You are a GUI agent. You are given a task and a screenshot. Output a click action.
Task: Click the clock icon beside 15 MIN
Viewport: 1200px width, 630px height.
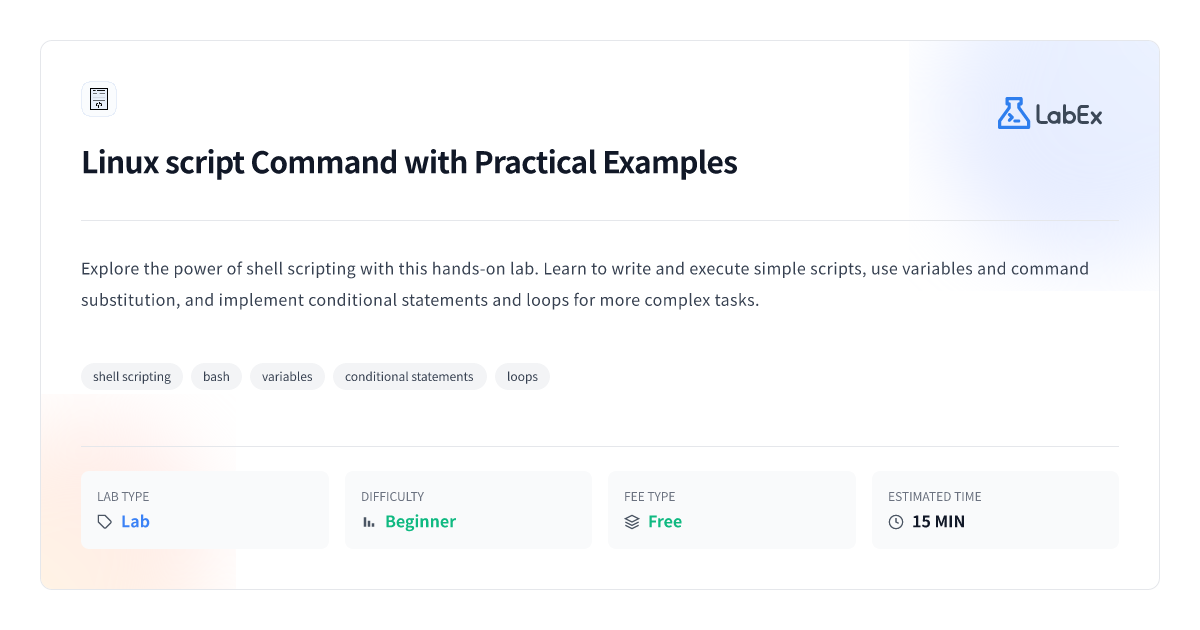pos(896,522)
